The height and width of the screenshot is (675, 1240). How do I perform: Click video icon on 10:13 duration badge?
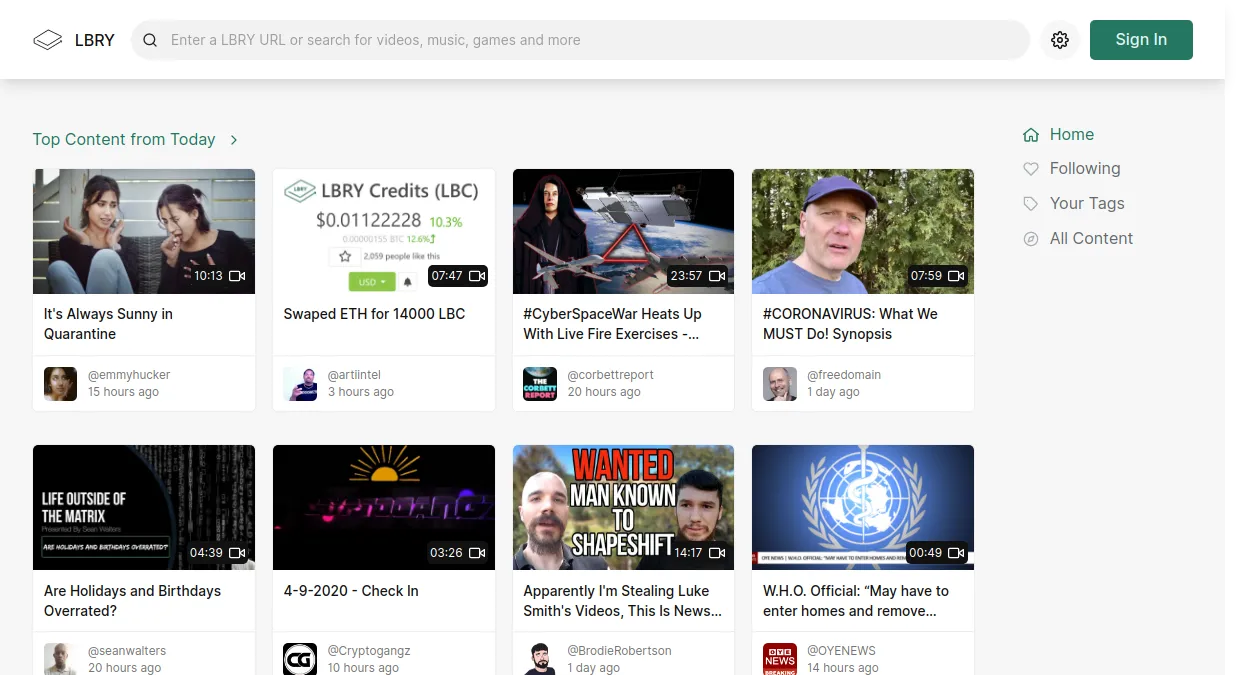(x=237, y=276)
